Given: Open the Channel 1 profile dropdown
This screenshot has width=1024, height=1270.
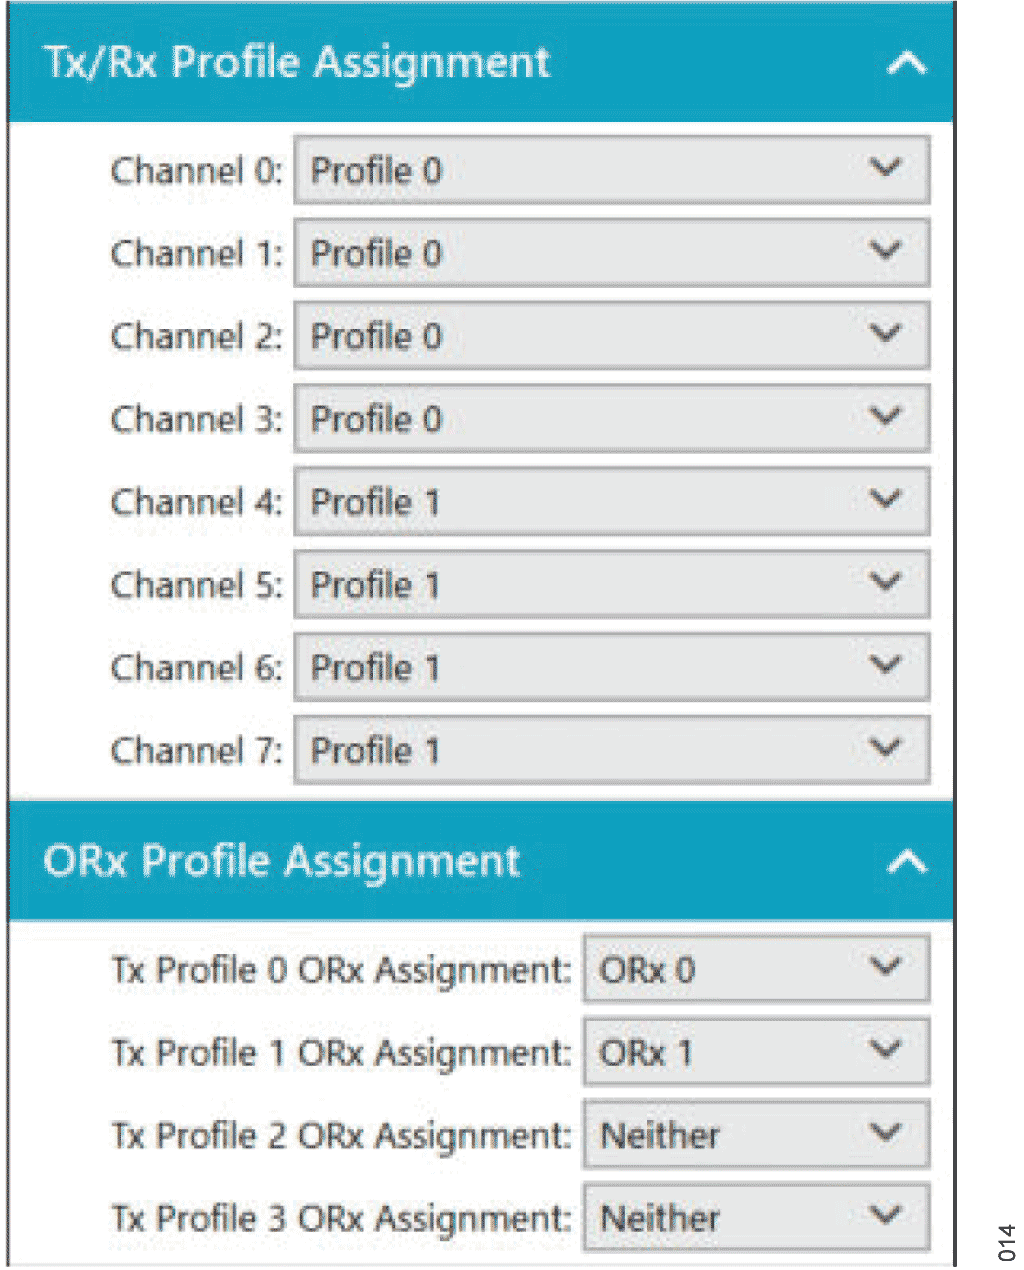Looking at the screenshot, I should tap(611, 254).
